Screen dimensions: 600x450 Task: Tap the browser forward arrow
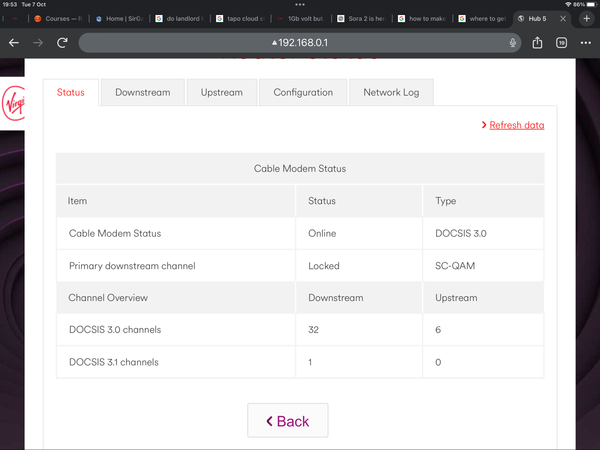(x=38, y=43)
